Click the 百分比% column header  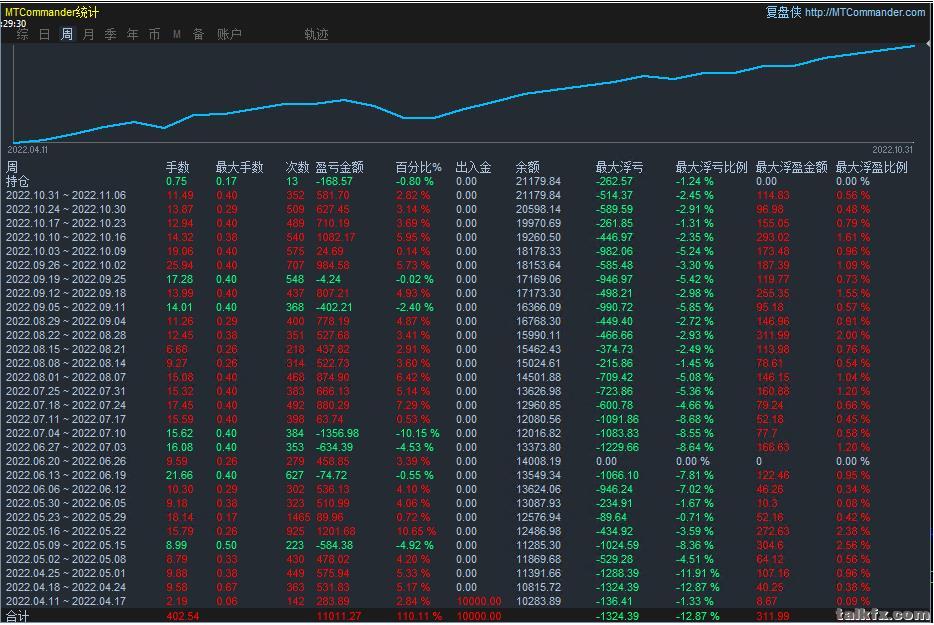[x=419, y=167]
